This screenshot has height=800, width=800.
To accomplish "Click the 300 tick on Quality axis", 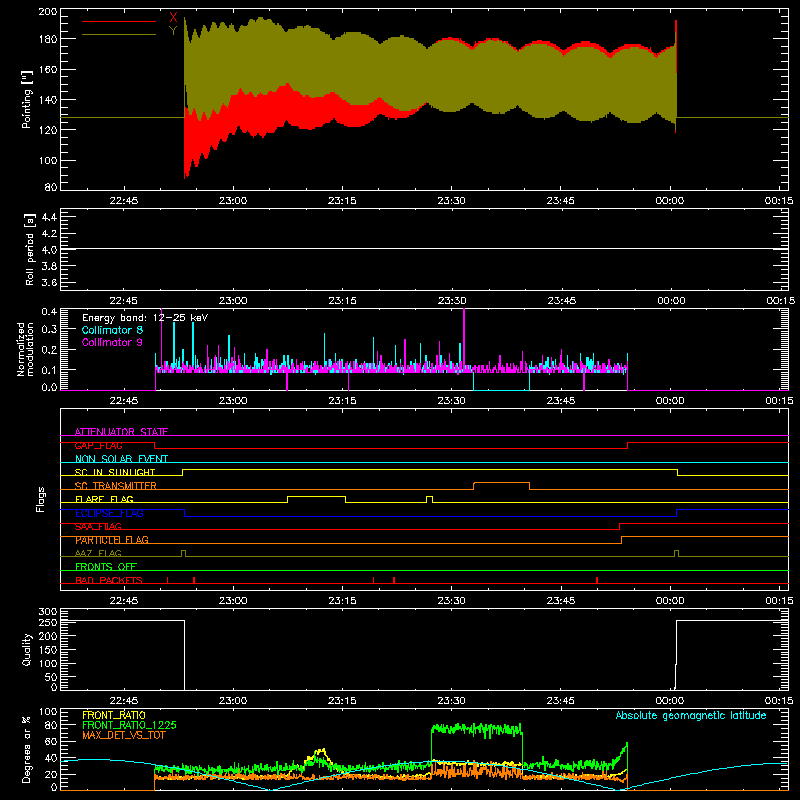I will tap(48, 612).
